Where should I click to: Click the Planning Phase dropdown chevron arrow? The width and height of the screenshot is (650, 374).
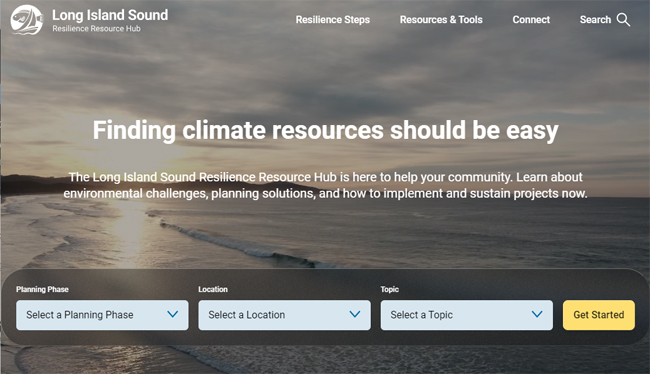click(x=172, y=314)
